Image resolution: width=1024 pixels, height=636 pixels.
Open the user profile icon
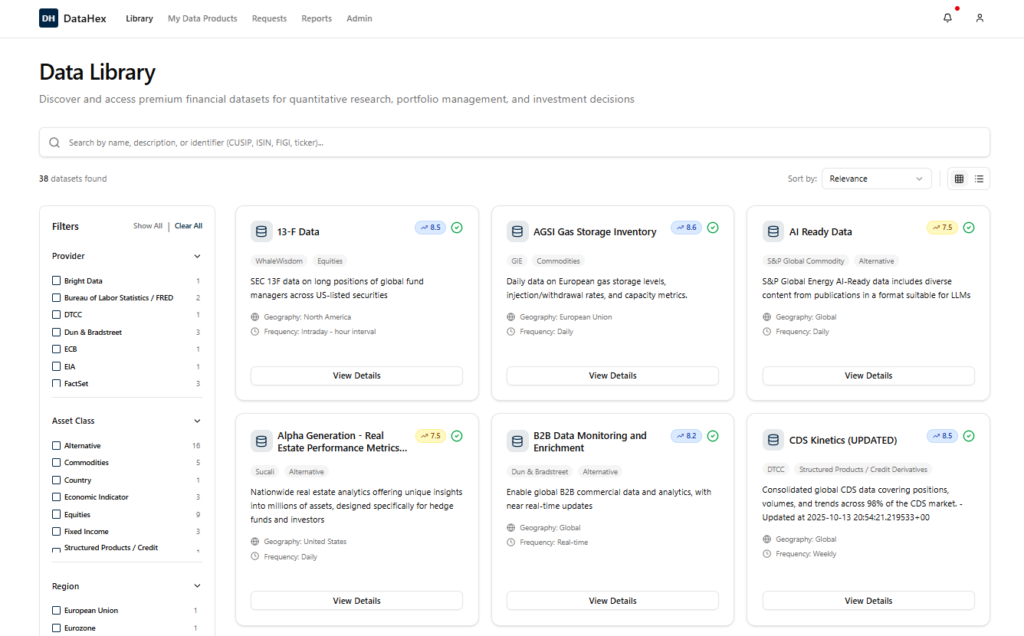point(980,18)
